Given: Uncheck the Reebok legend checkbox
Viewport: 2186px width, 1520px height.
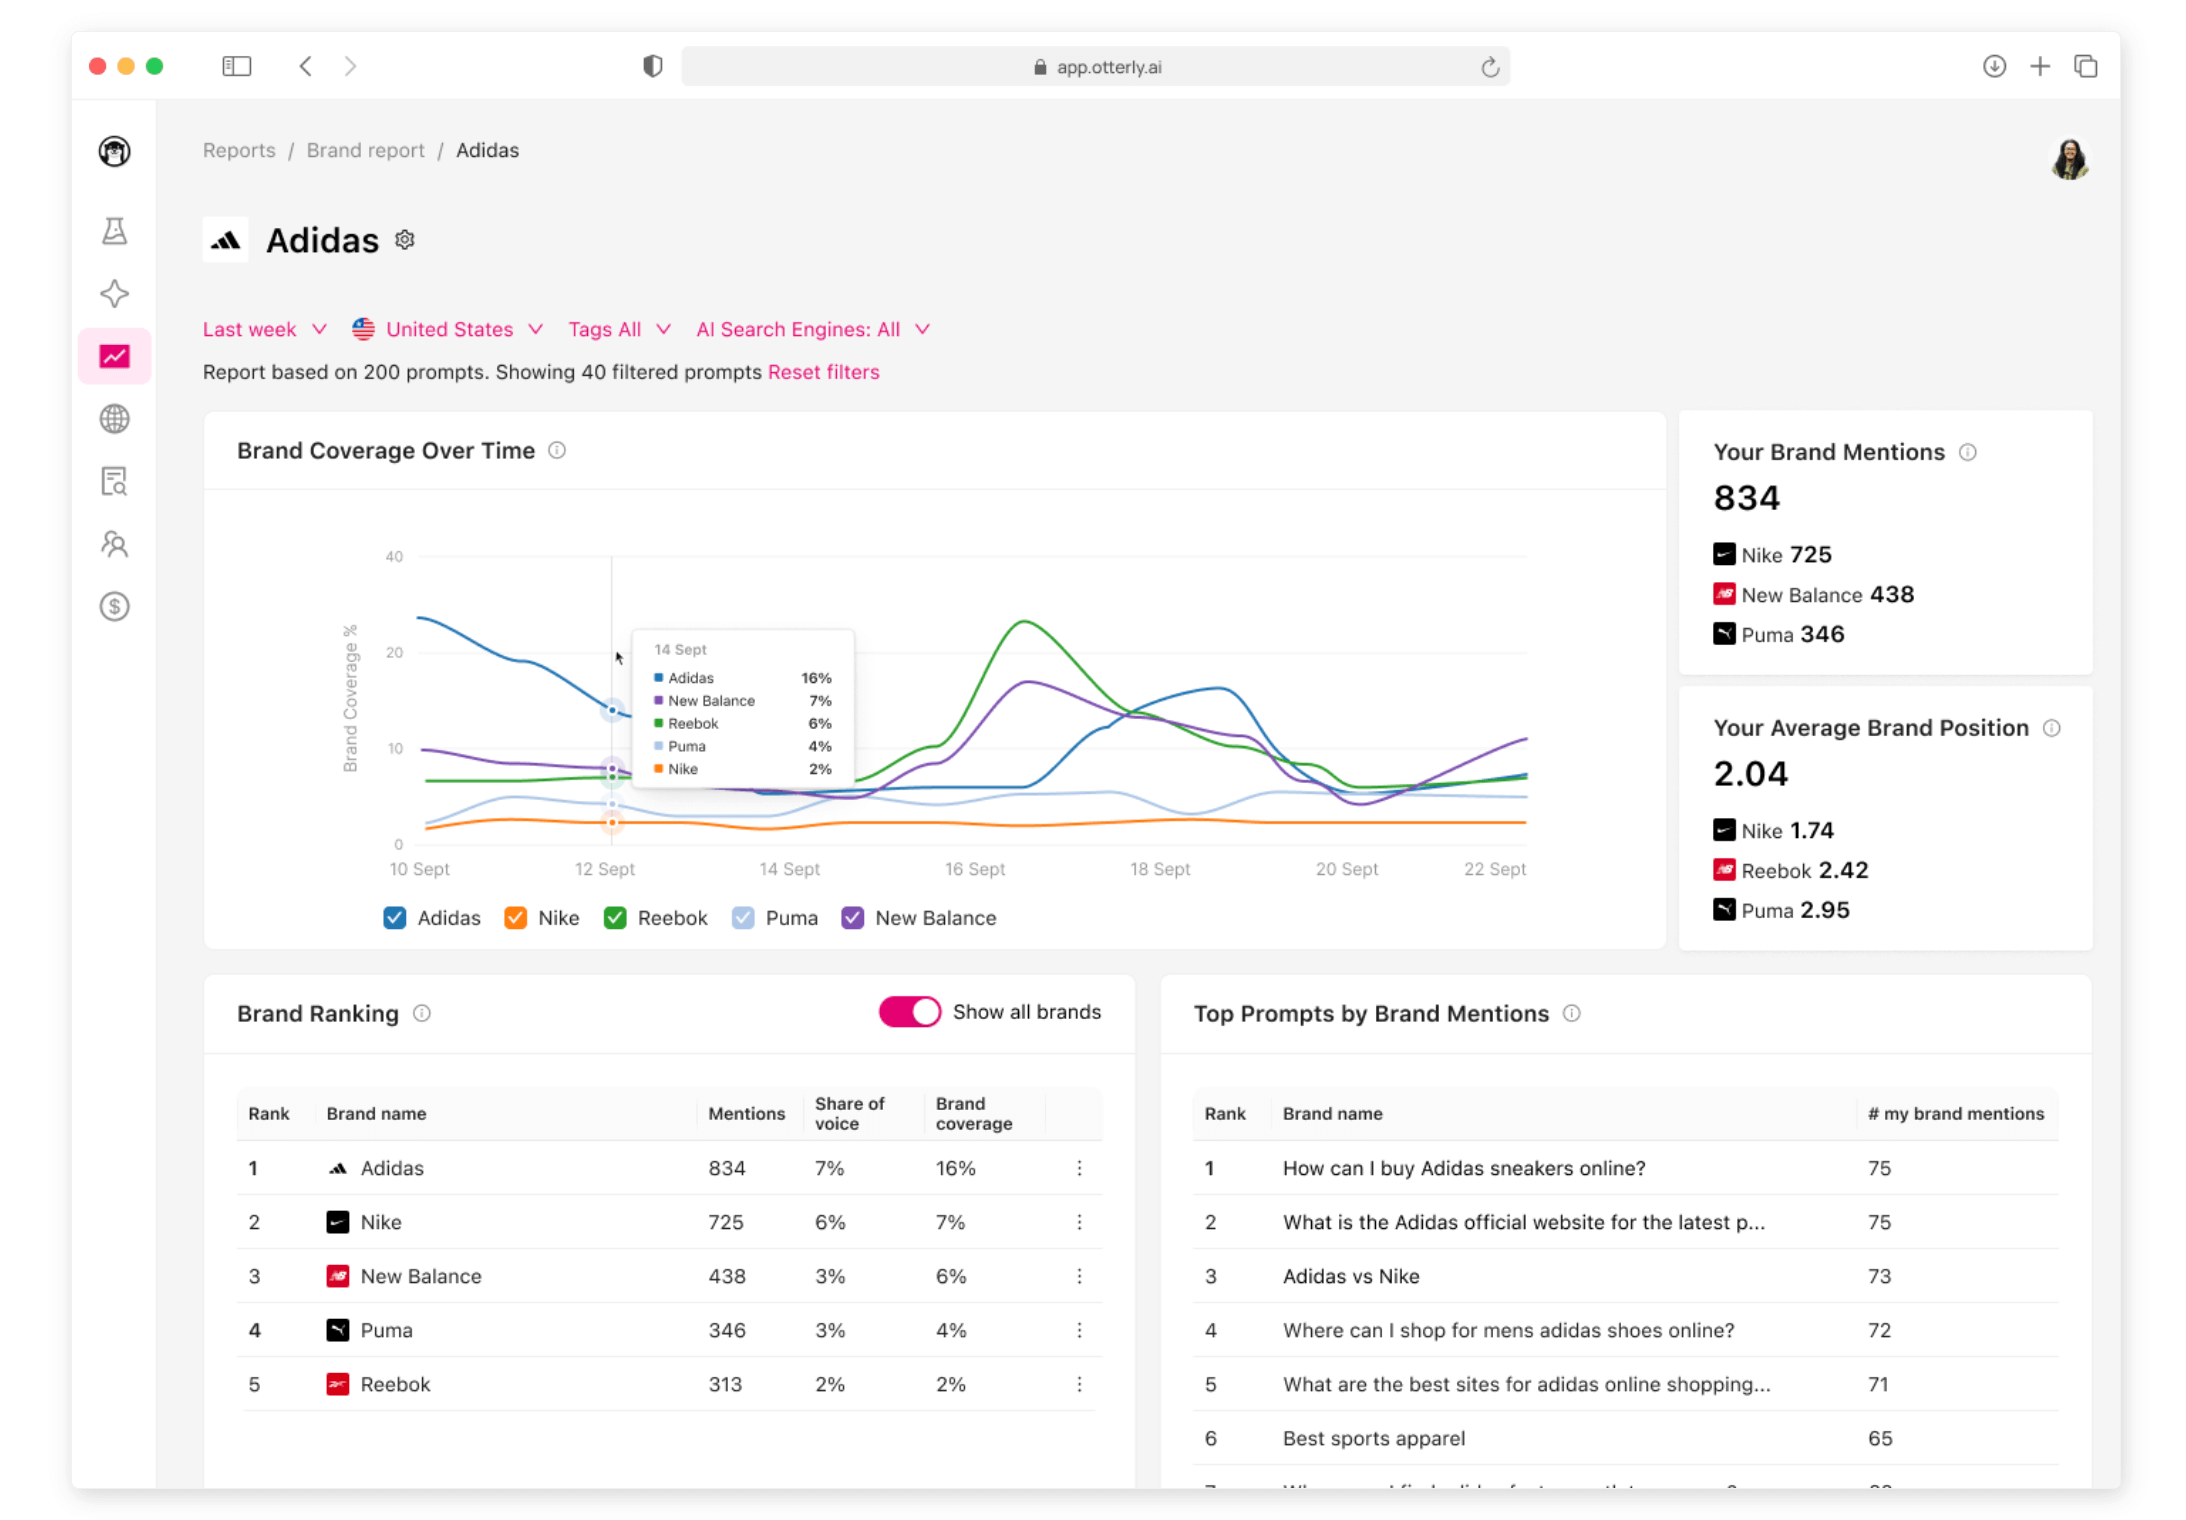Looking at the screenshot, I should 614,917.
